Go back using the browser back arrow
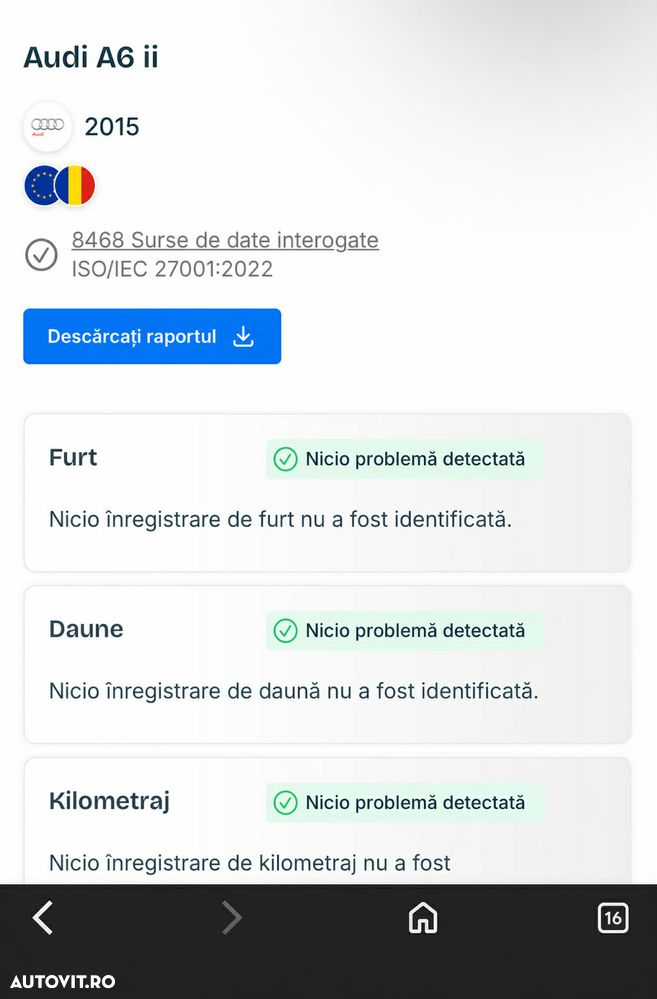The image size is (657, 999). [42, 917]
